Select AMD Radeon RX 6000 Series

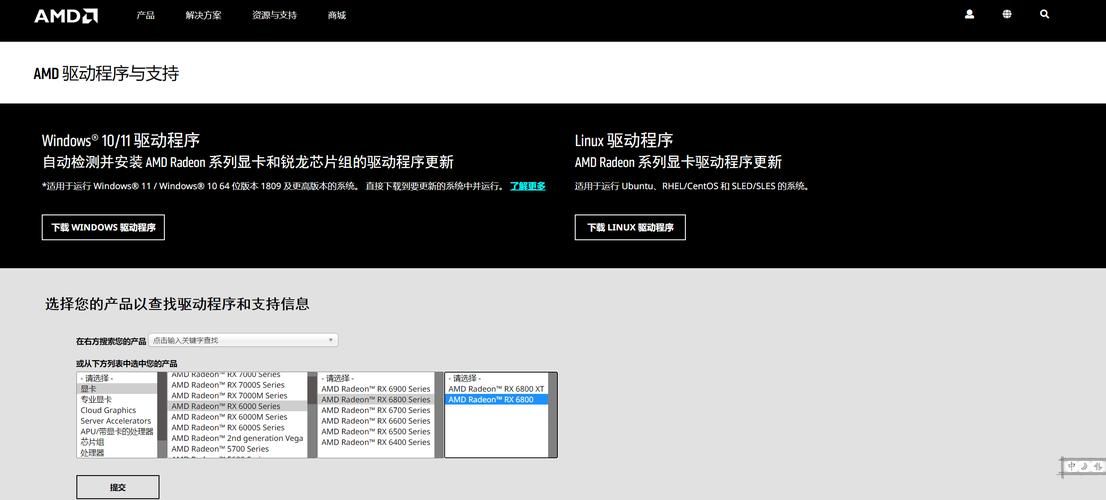pyautogui.click(x=238, y=406)
